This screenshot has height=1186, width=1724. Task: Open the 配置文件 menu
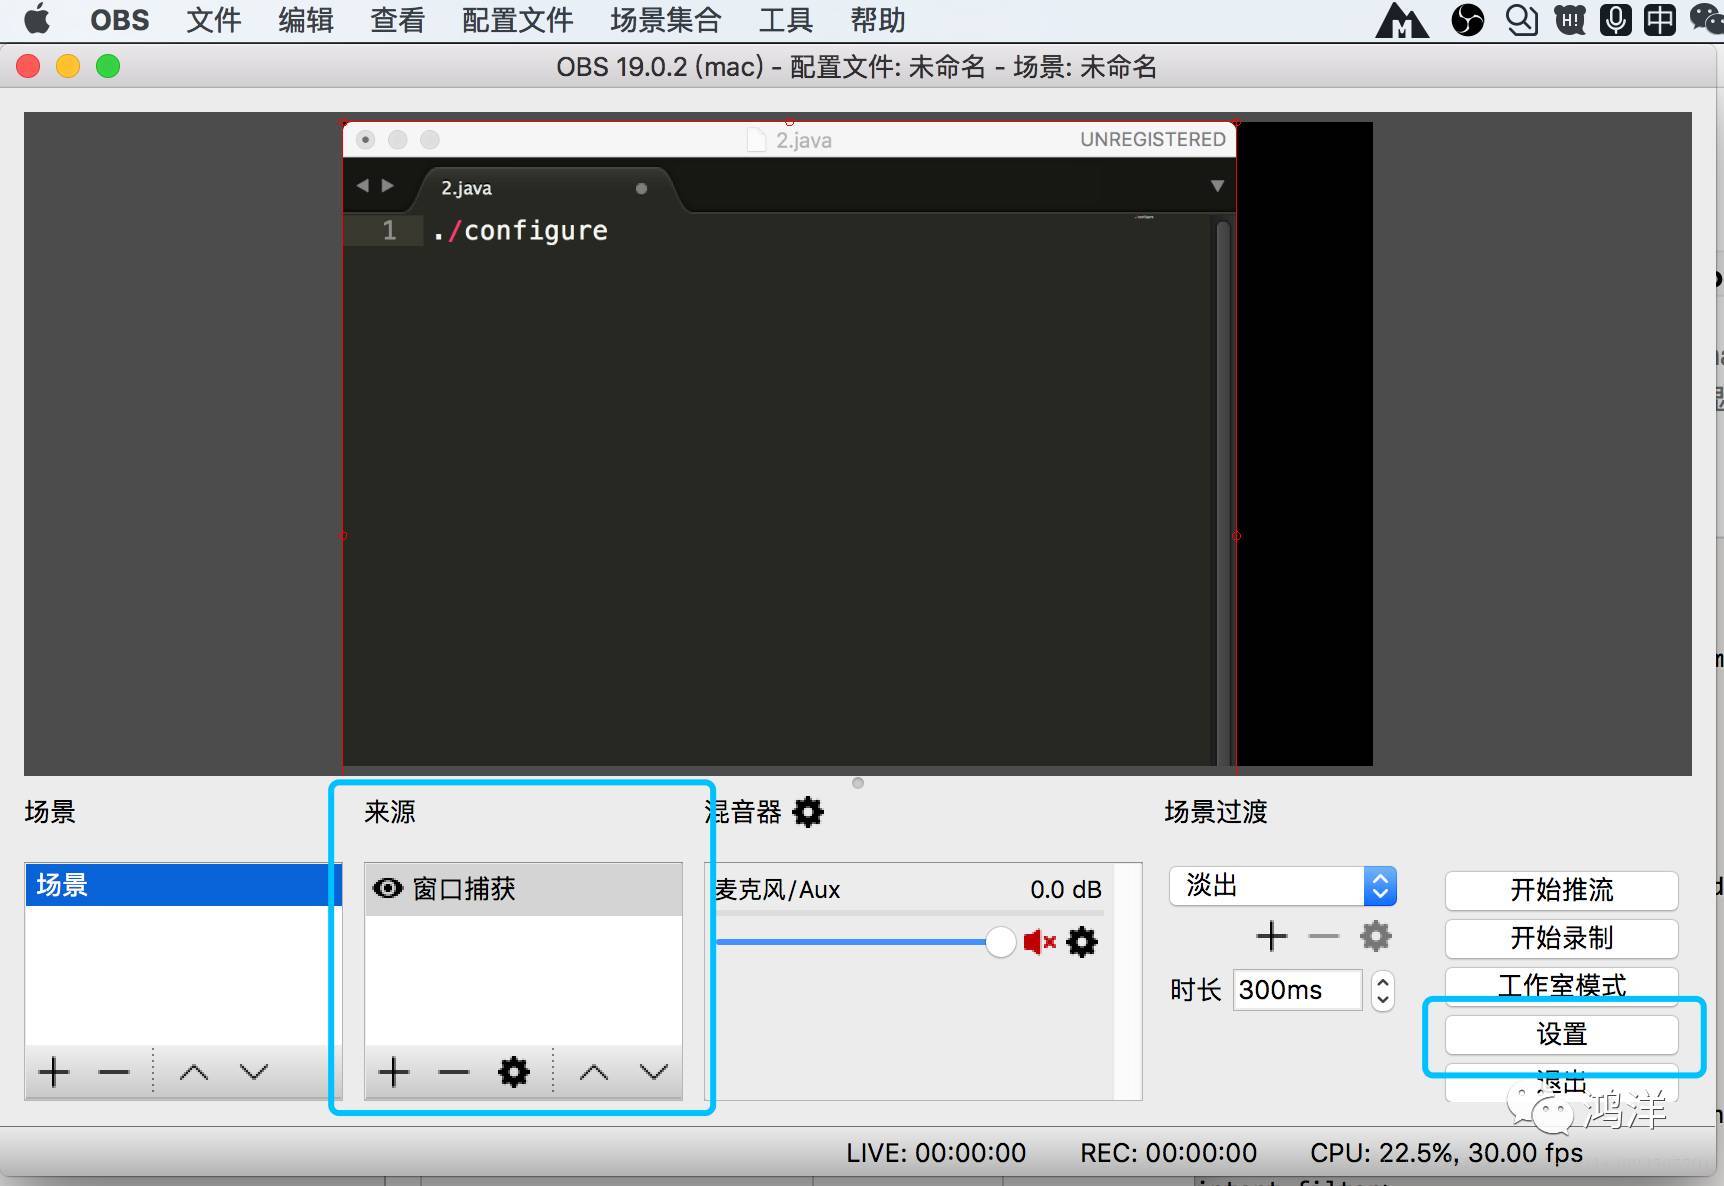coord(518,20)
